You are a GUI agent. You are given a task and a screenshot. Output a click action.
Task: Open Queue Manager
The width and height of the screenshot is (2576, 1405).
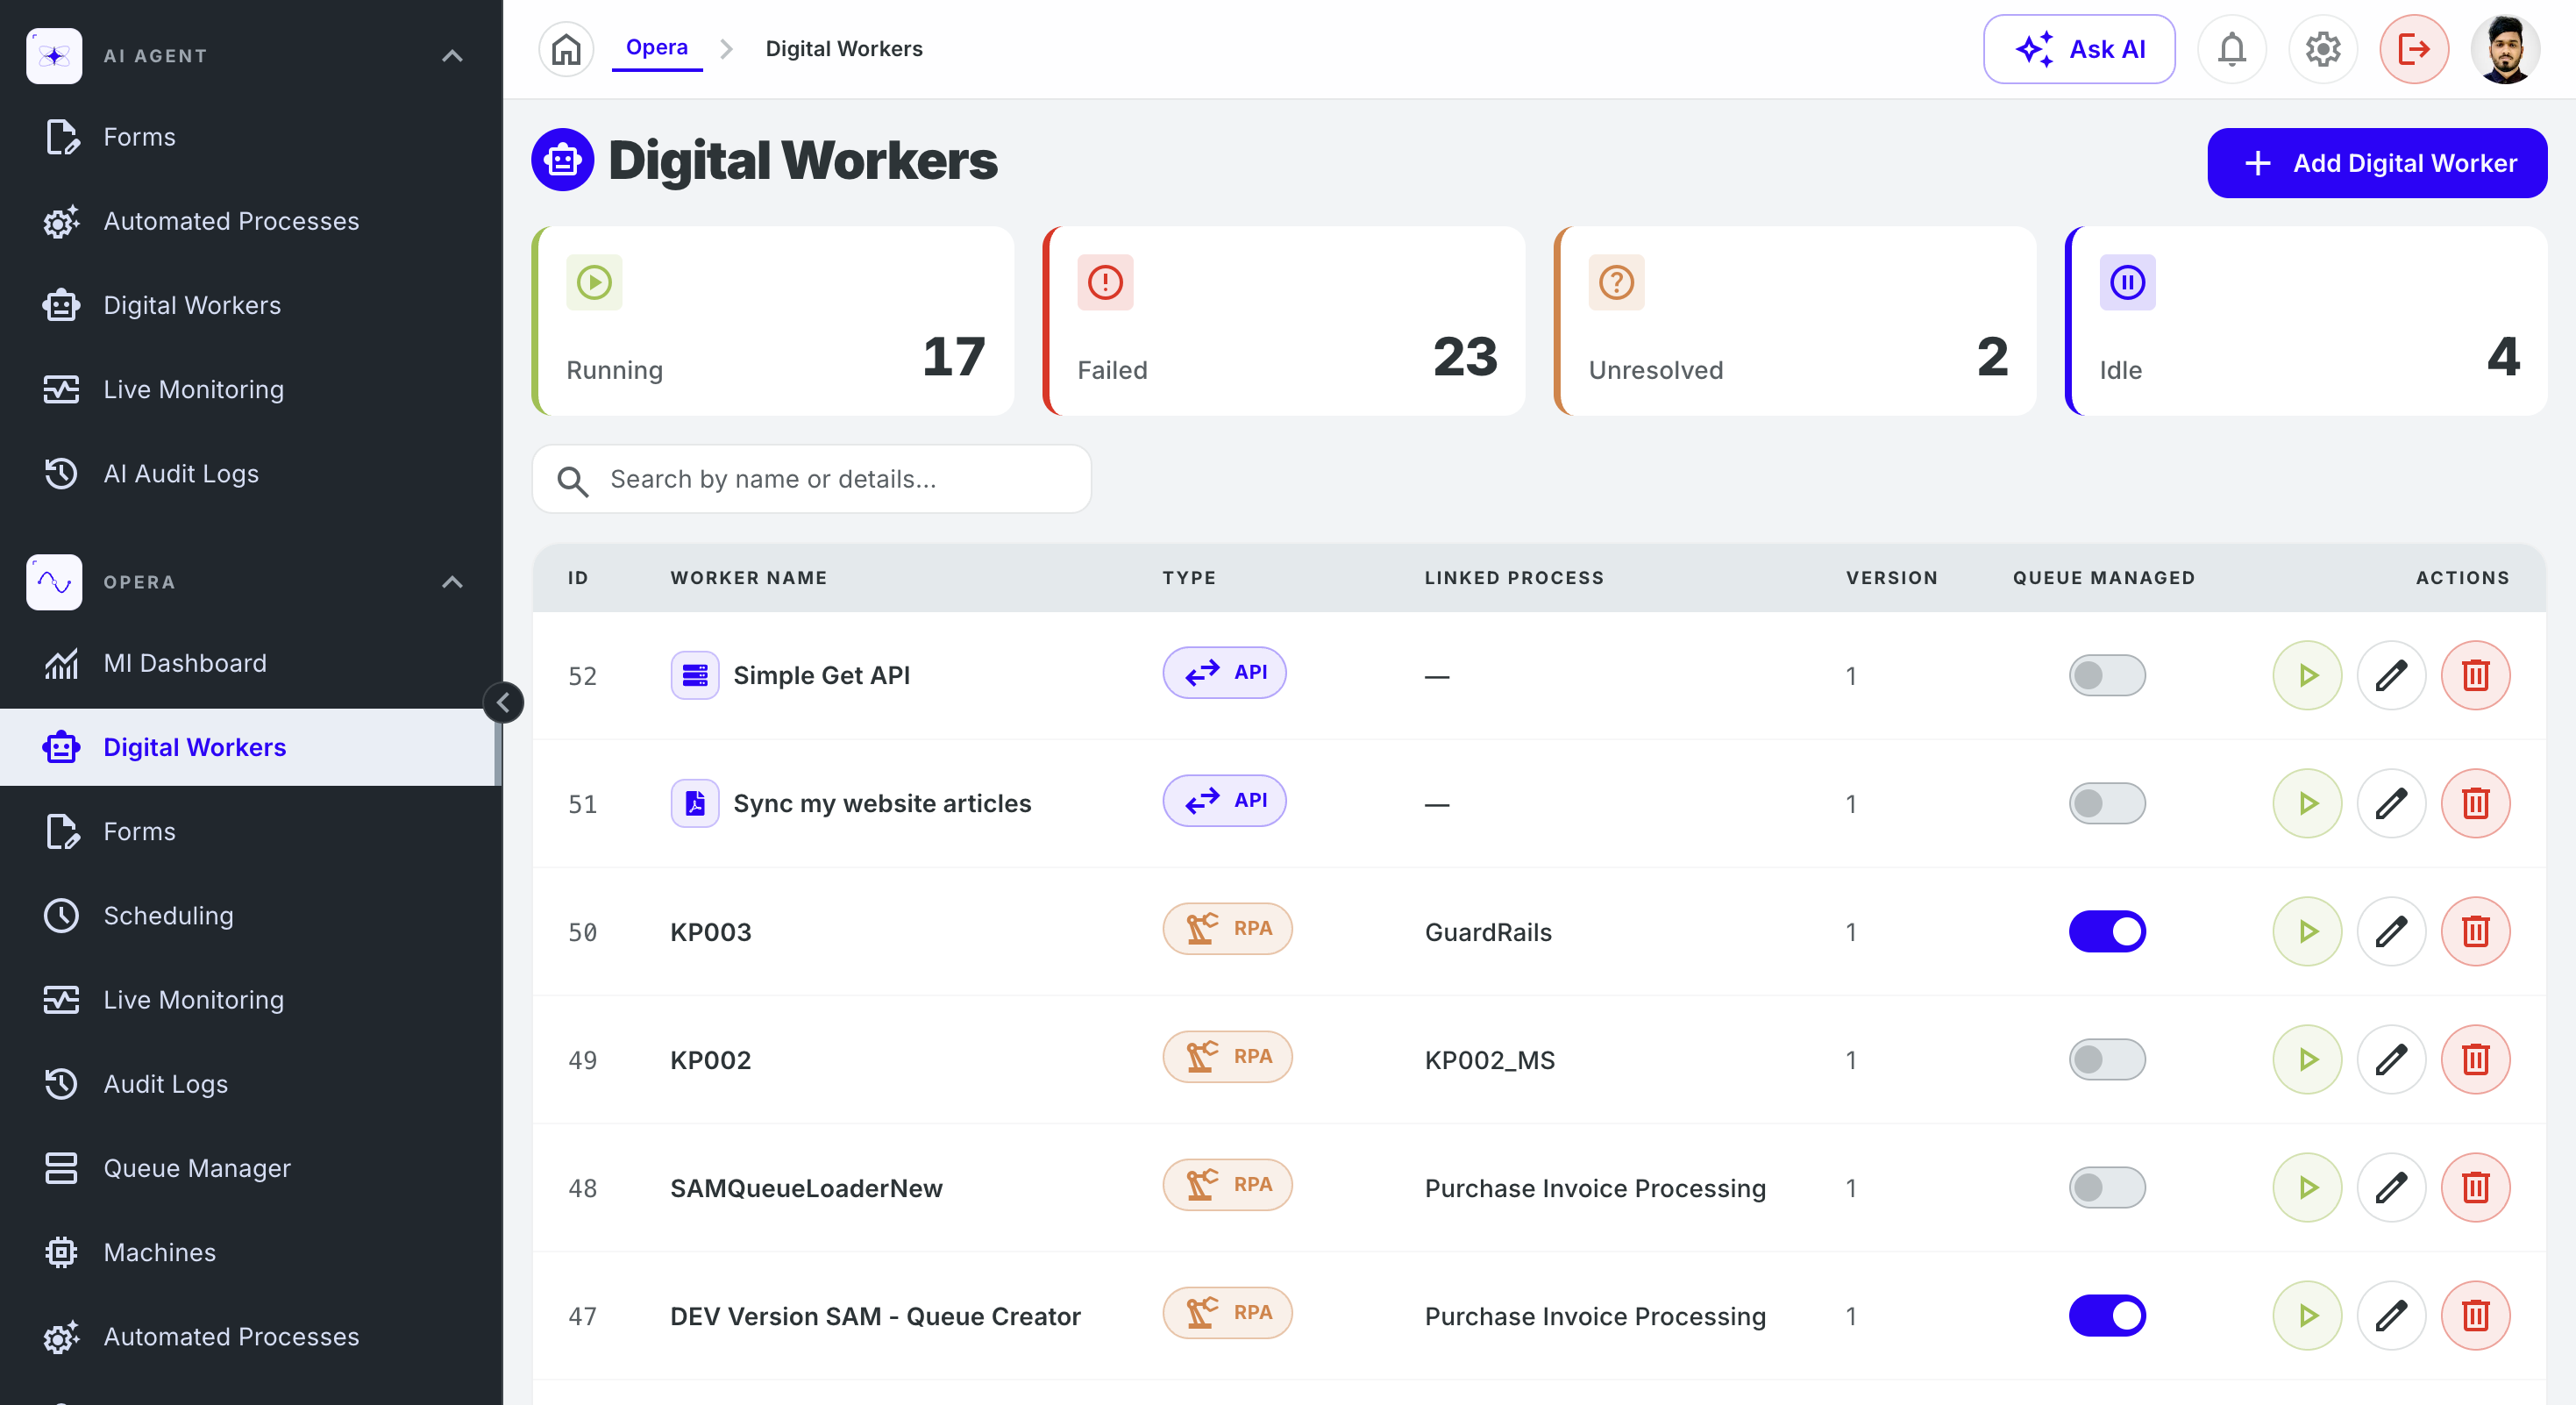tap(250, 1167)
